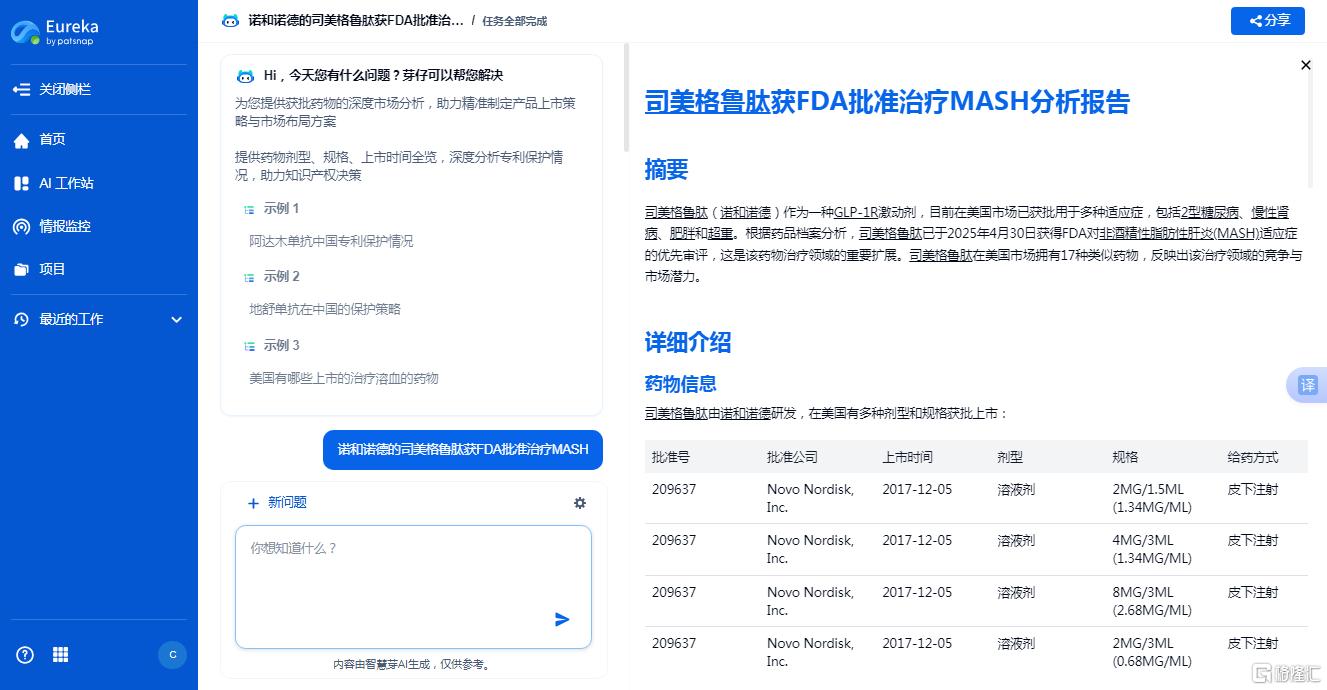Open user avatar C
Viewport: 1327px width, 690px height.
pyautogui.click(x=172, y=655)
